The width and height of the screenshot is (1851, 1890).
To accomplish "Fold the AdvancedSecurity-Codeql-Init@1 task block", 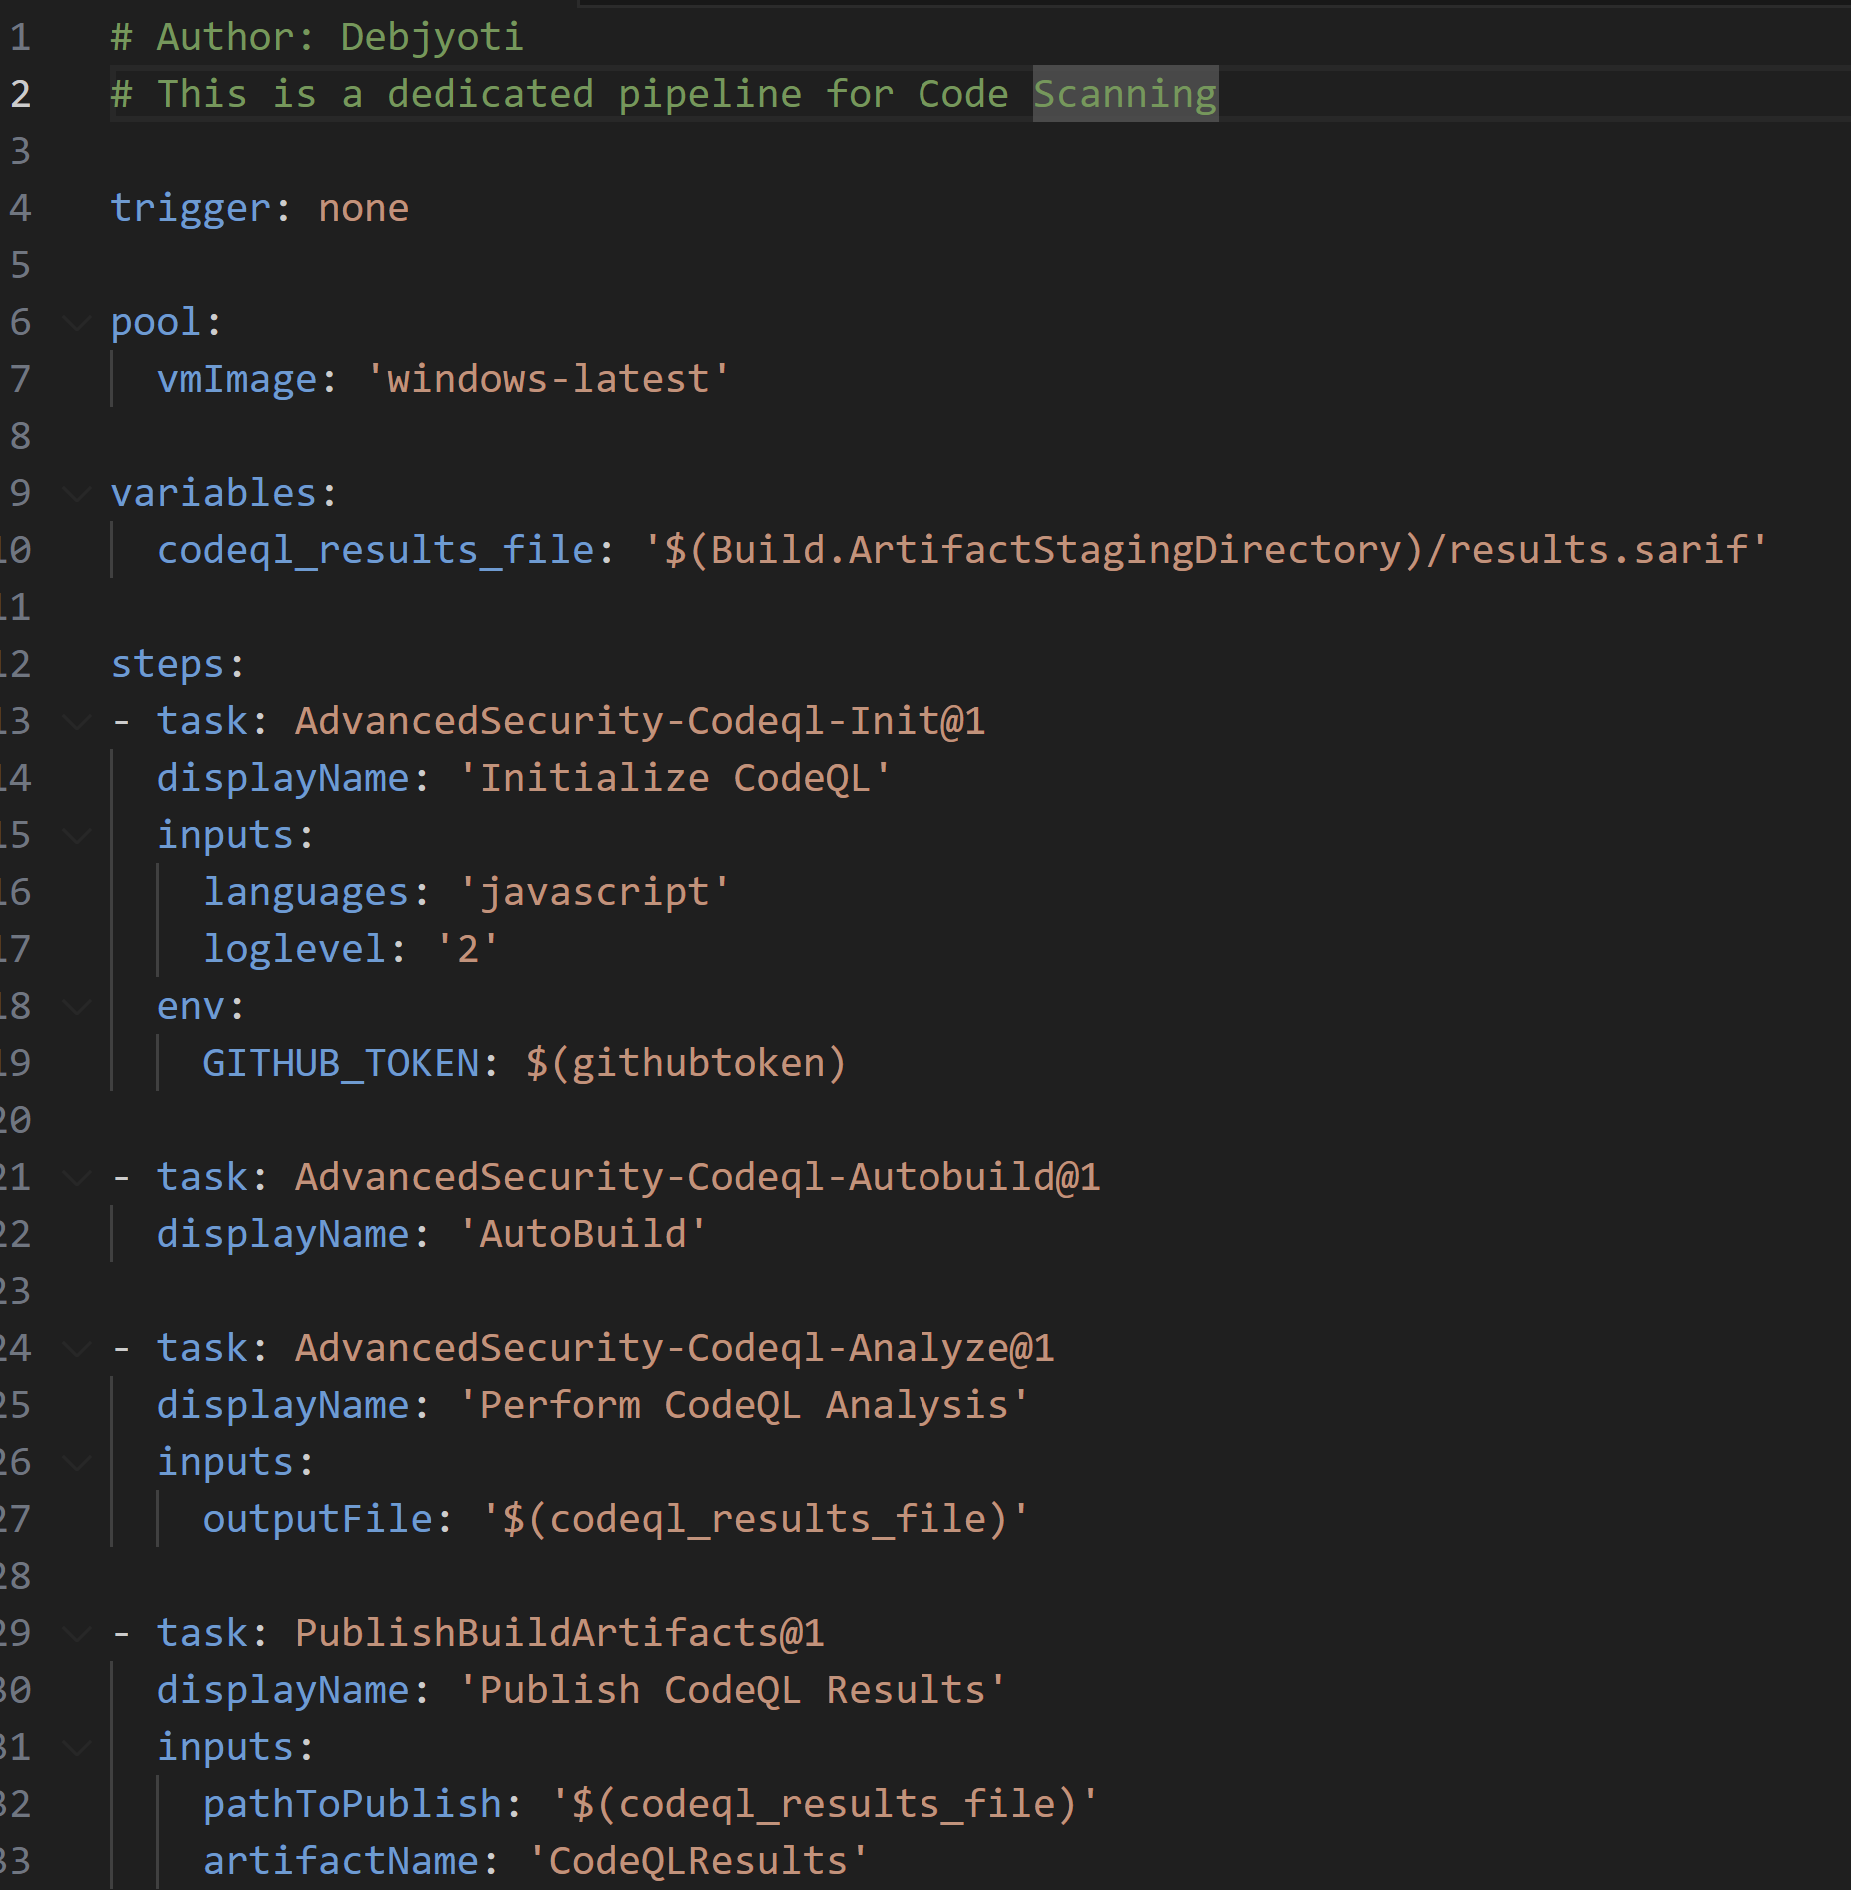I will (76, 722).
